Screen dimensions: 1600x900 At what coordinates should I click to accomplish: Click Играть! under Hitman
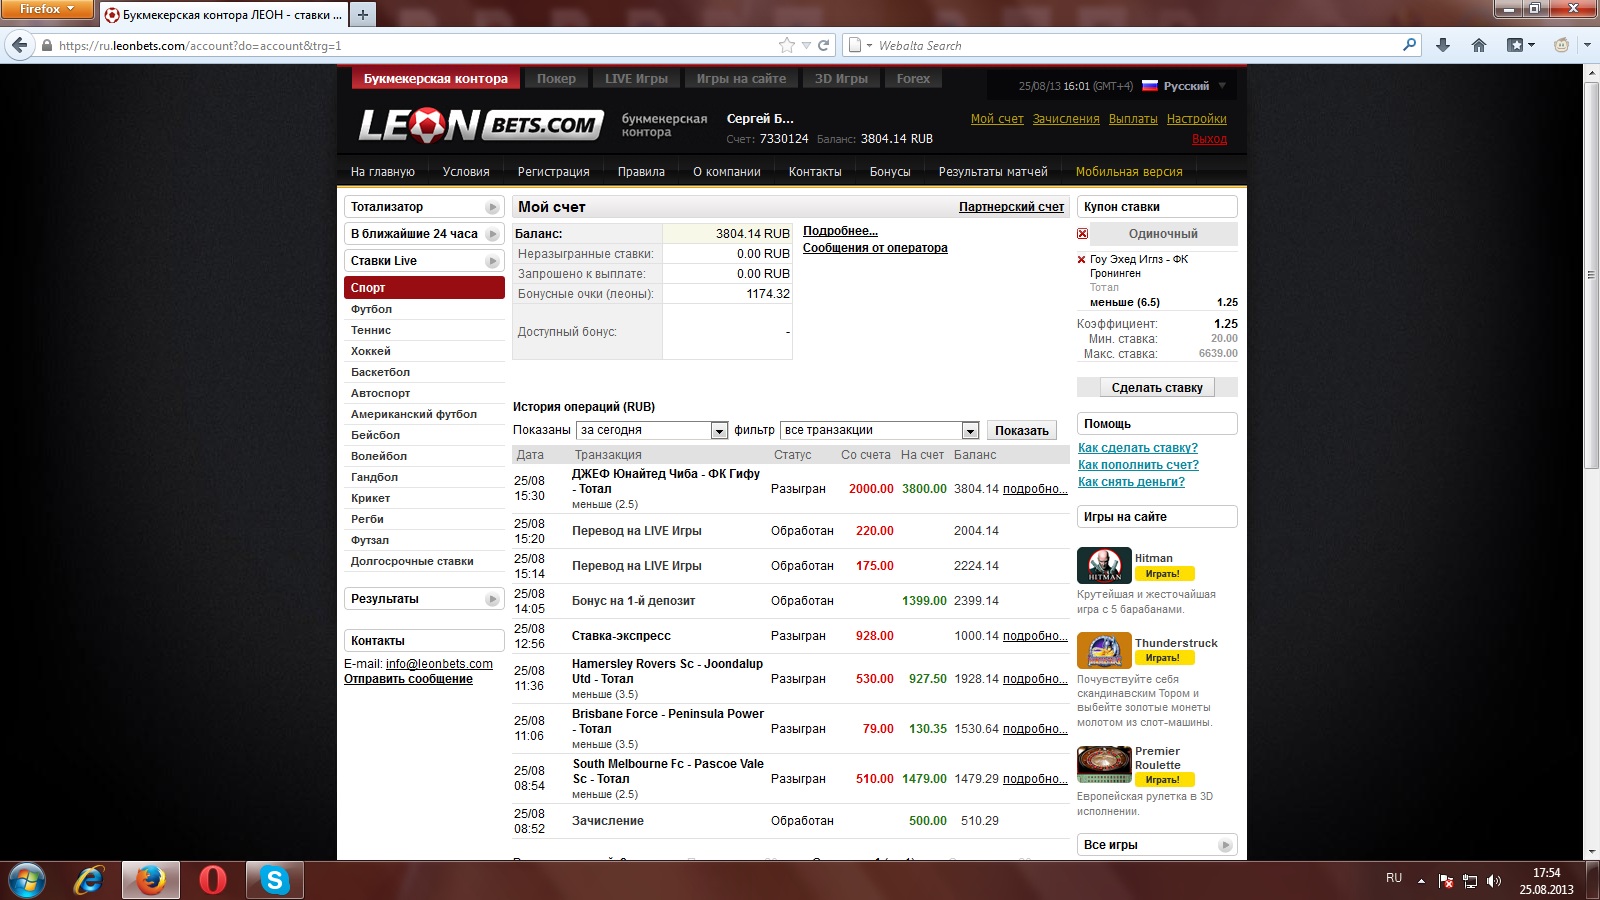[1164, 574]
